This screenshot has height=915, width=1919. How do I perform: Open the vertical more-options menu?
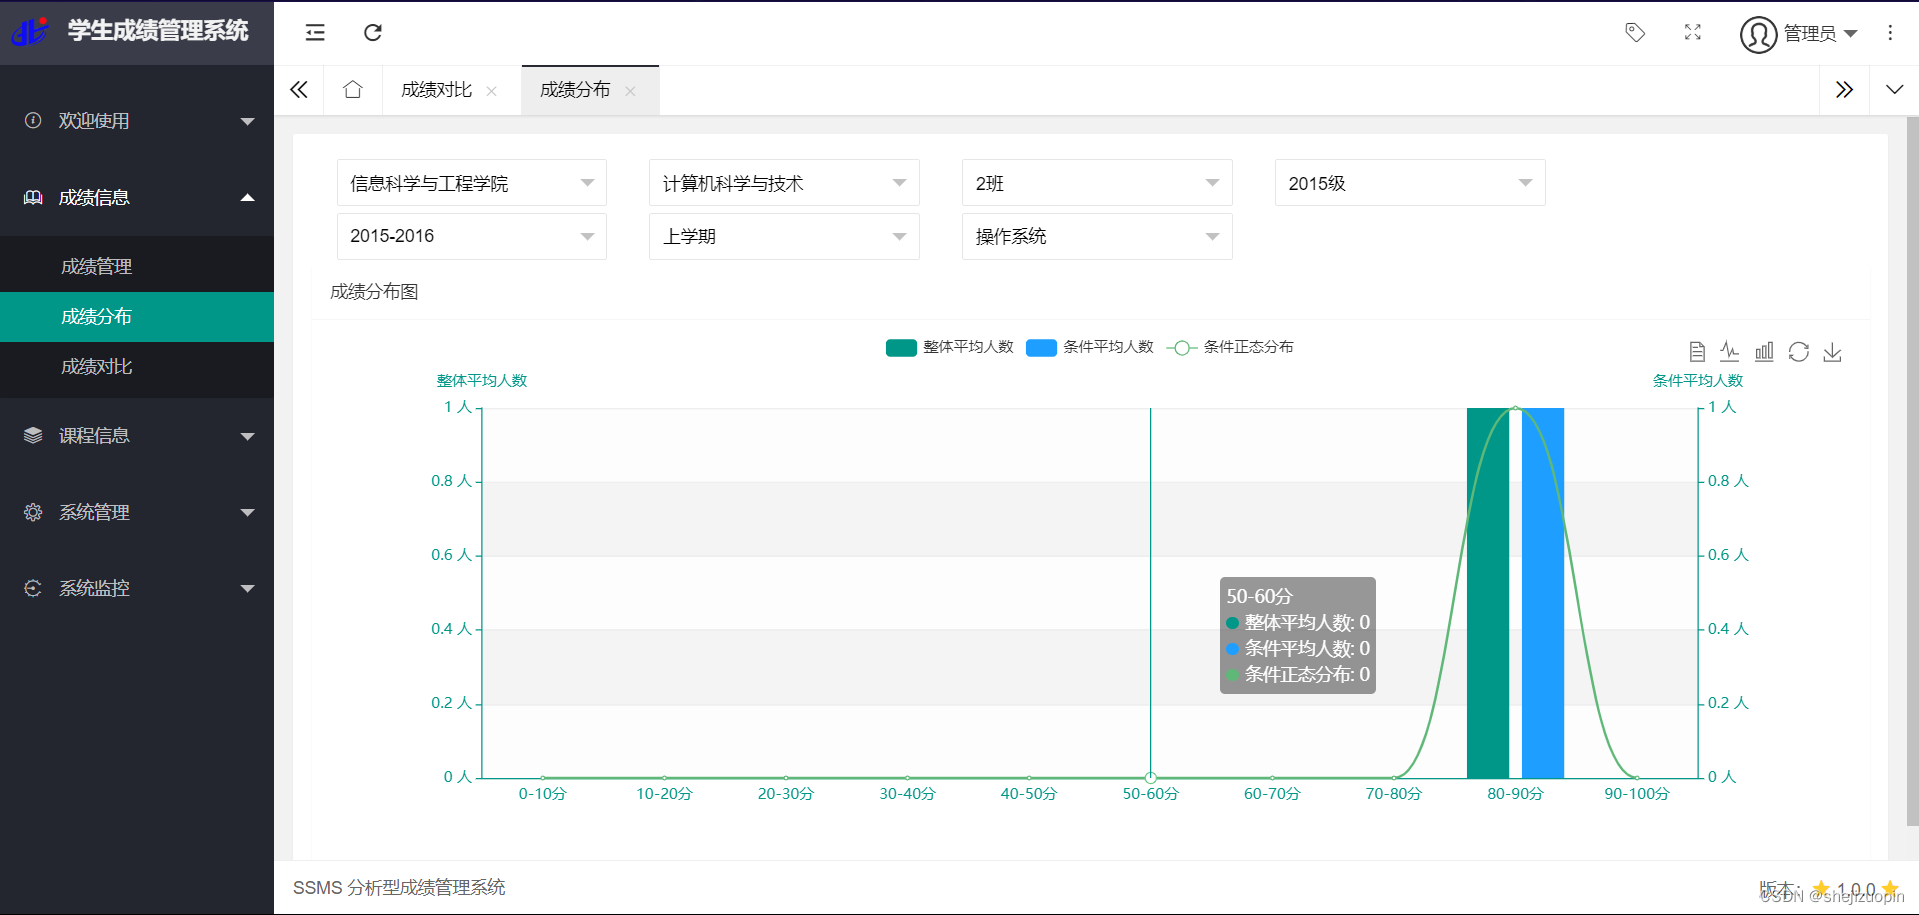tap(1890, 33)
